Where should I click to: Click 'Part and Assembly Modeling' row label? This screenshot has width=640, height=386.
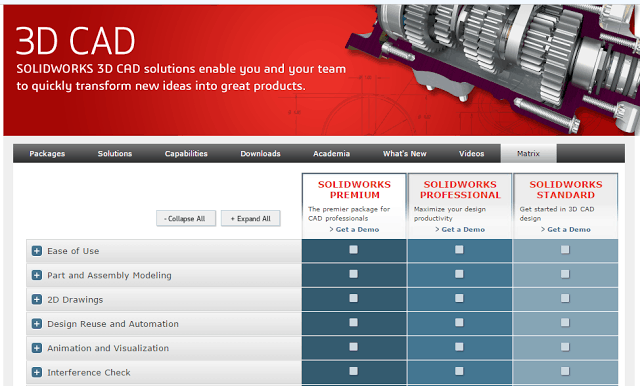click(x=109, y=275)
